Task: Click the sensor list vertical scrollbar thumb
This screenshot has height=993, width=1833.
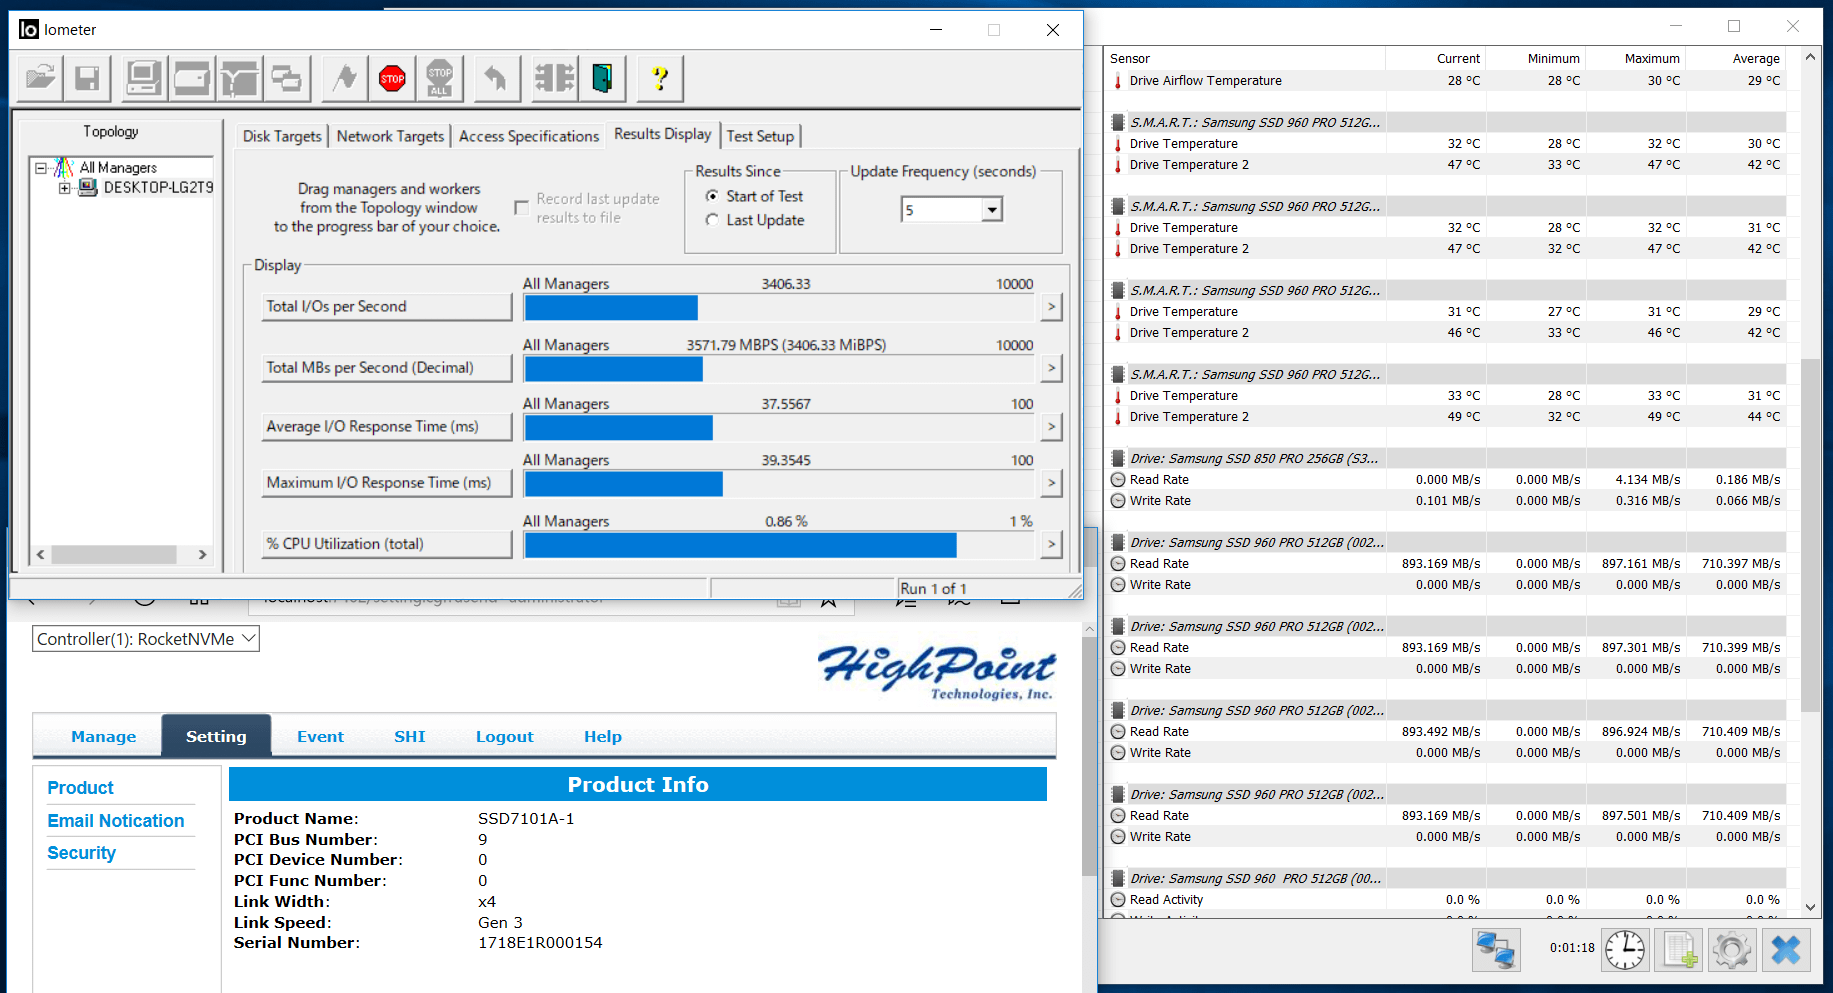Action: [x=1810, y=535]
